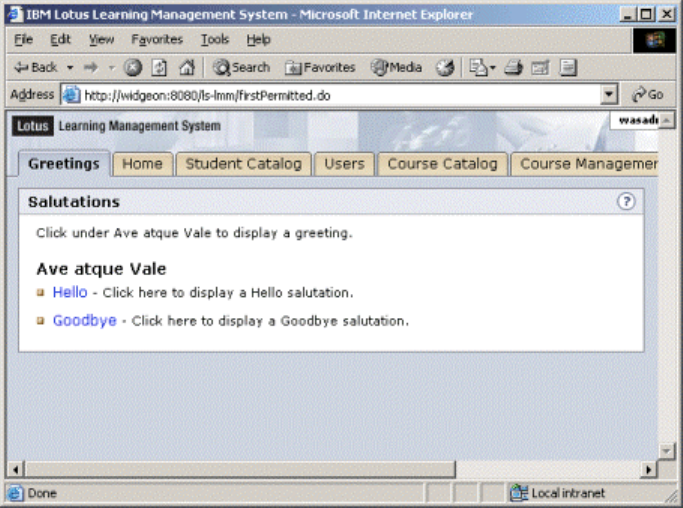
Task: Click the vertical scrollbar up arrow
Action: click(x=666, y=121)
